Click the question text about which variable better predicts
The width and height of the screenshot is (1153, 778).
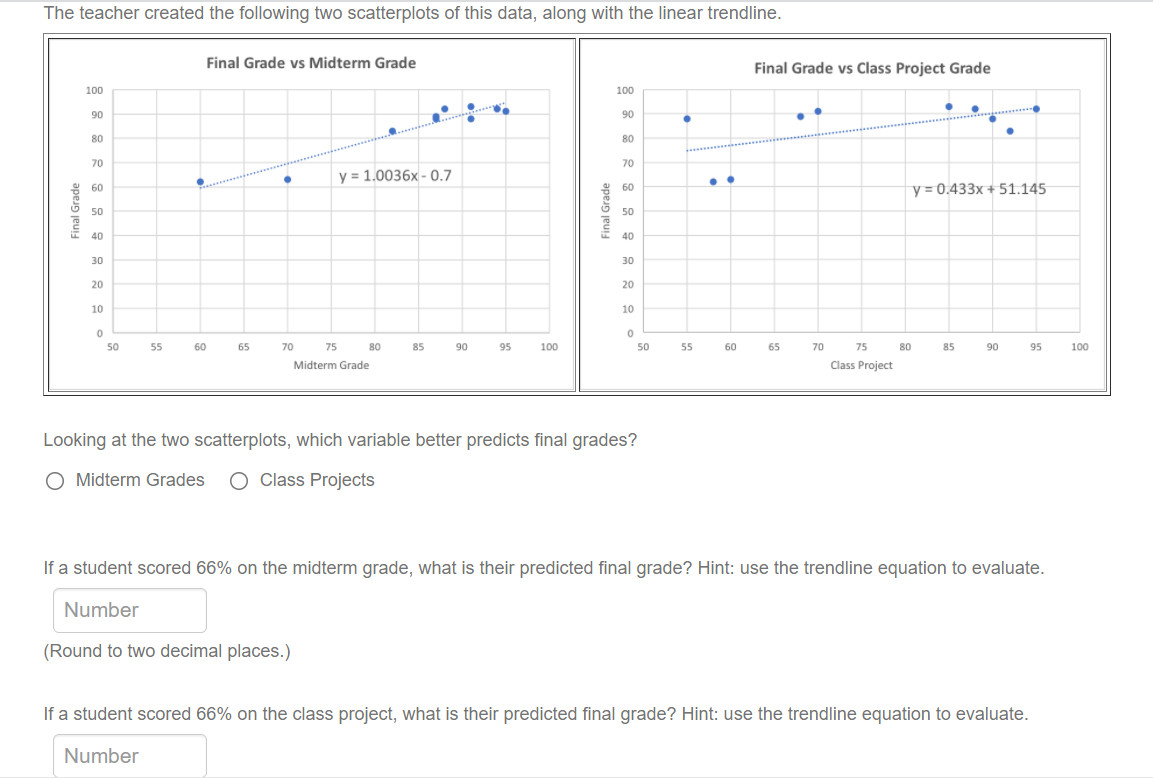coord(340,440)
